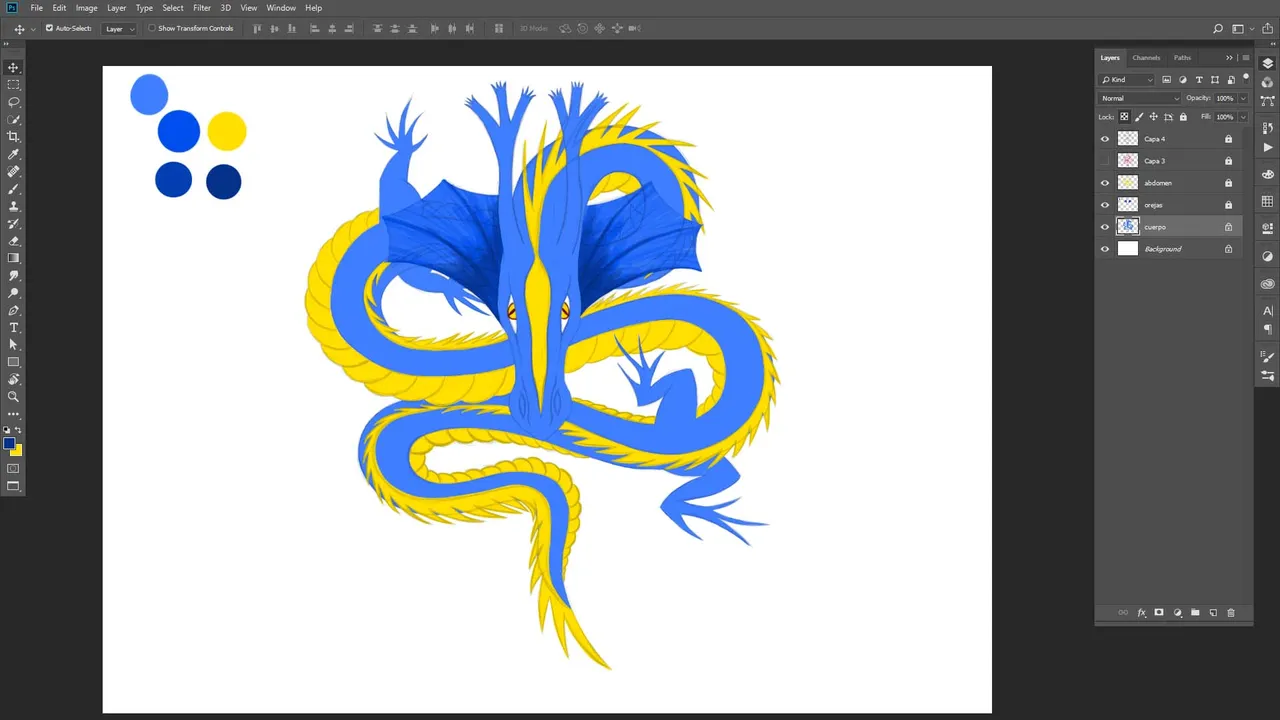The height and width of the screenshot is (720, 1280).
Task: Toggle lock all for layer
Action: tap(1182, 117)
